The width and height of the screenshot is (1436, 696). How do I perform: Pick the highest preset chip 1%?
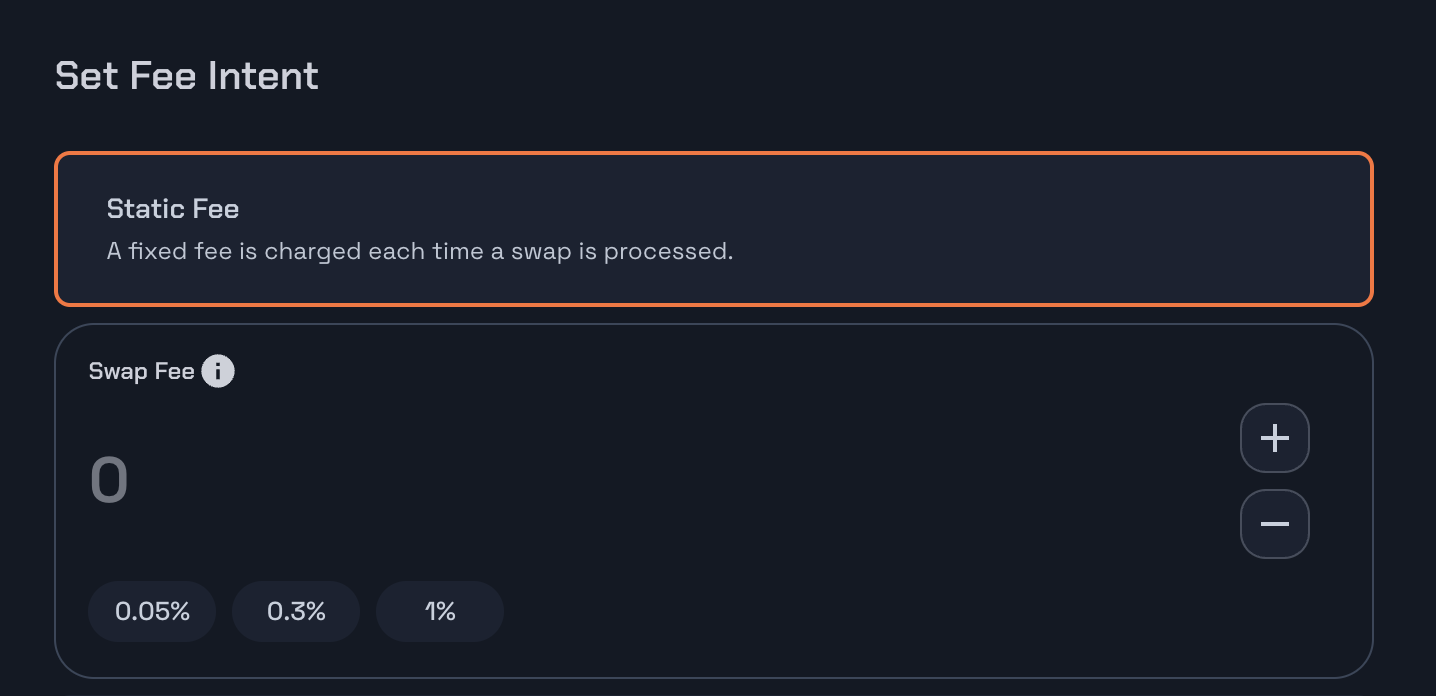pos(440,611)
